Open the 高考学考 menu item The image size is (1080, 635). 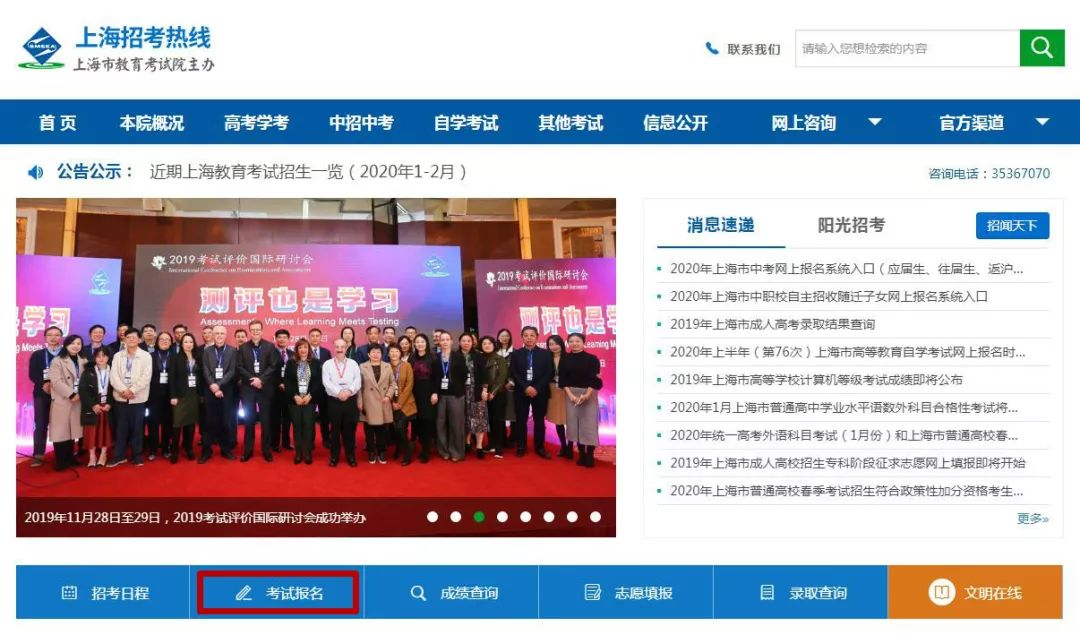coord(256,123)
